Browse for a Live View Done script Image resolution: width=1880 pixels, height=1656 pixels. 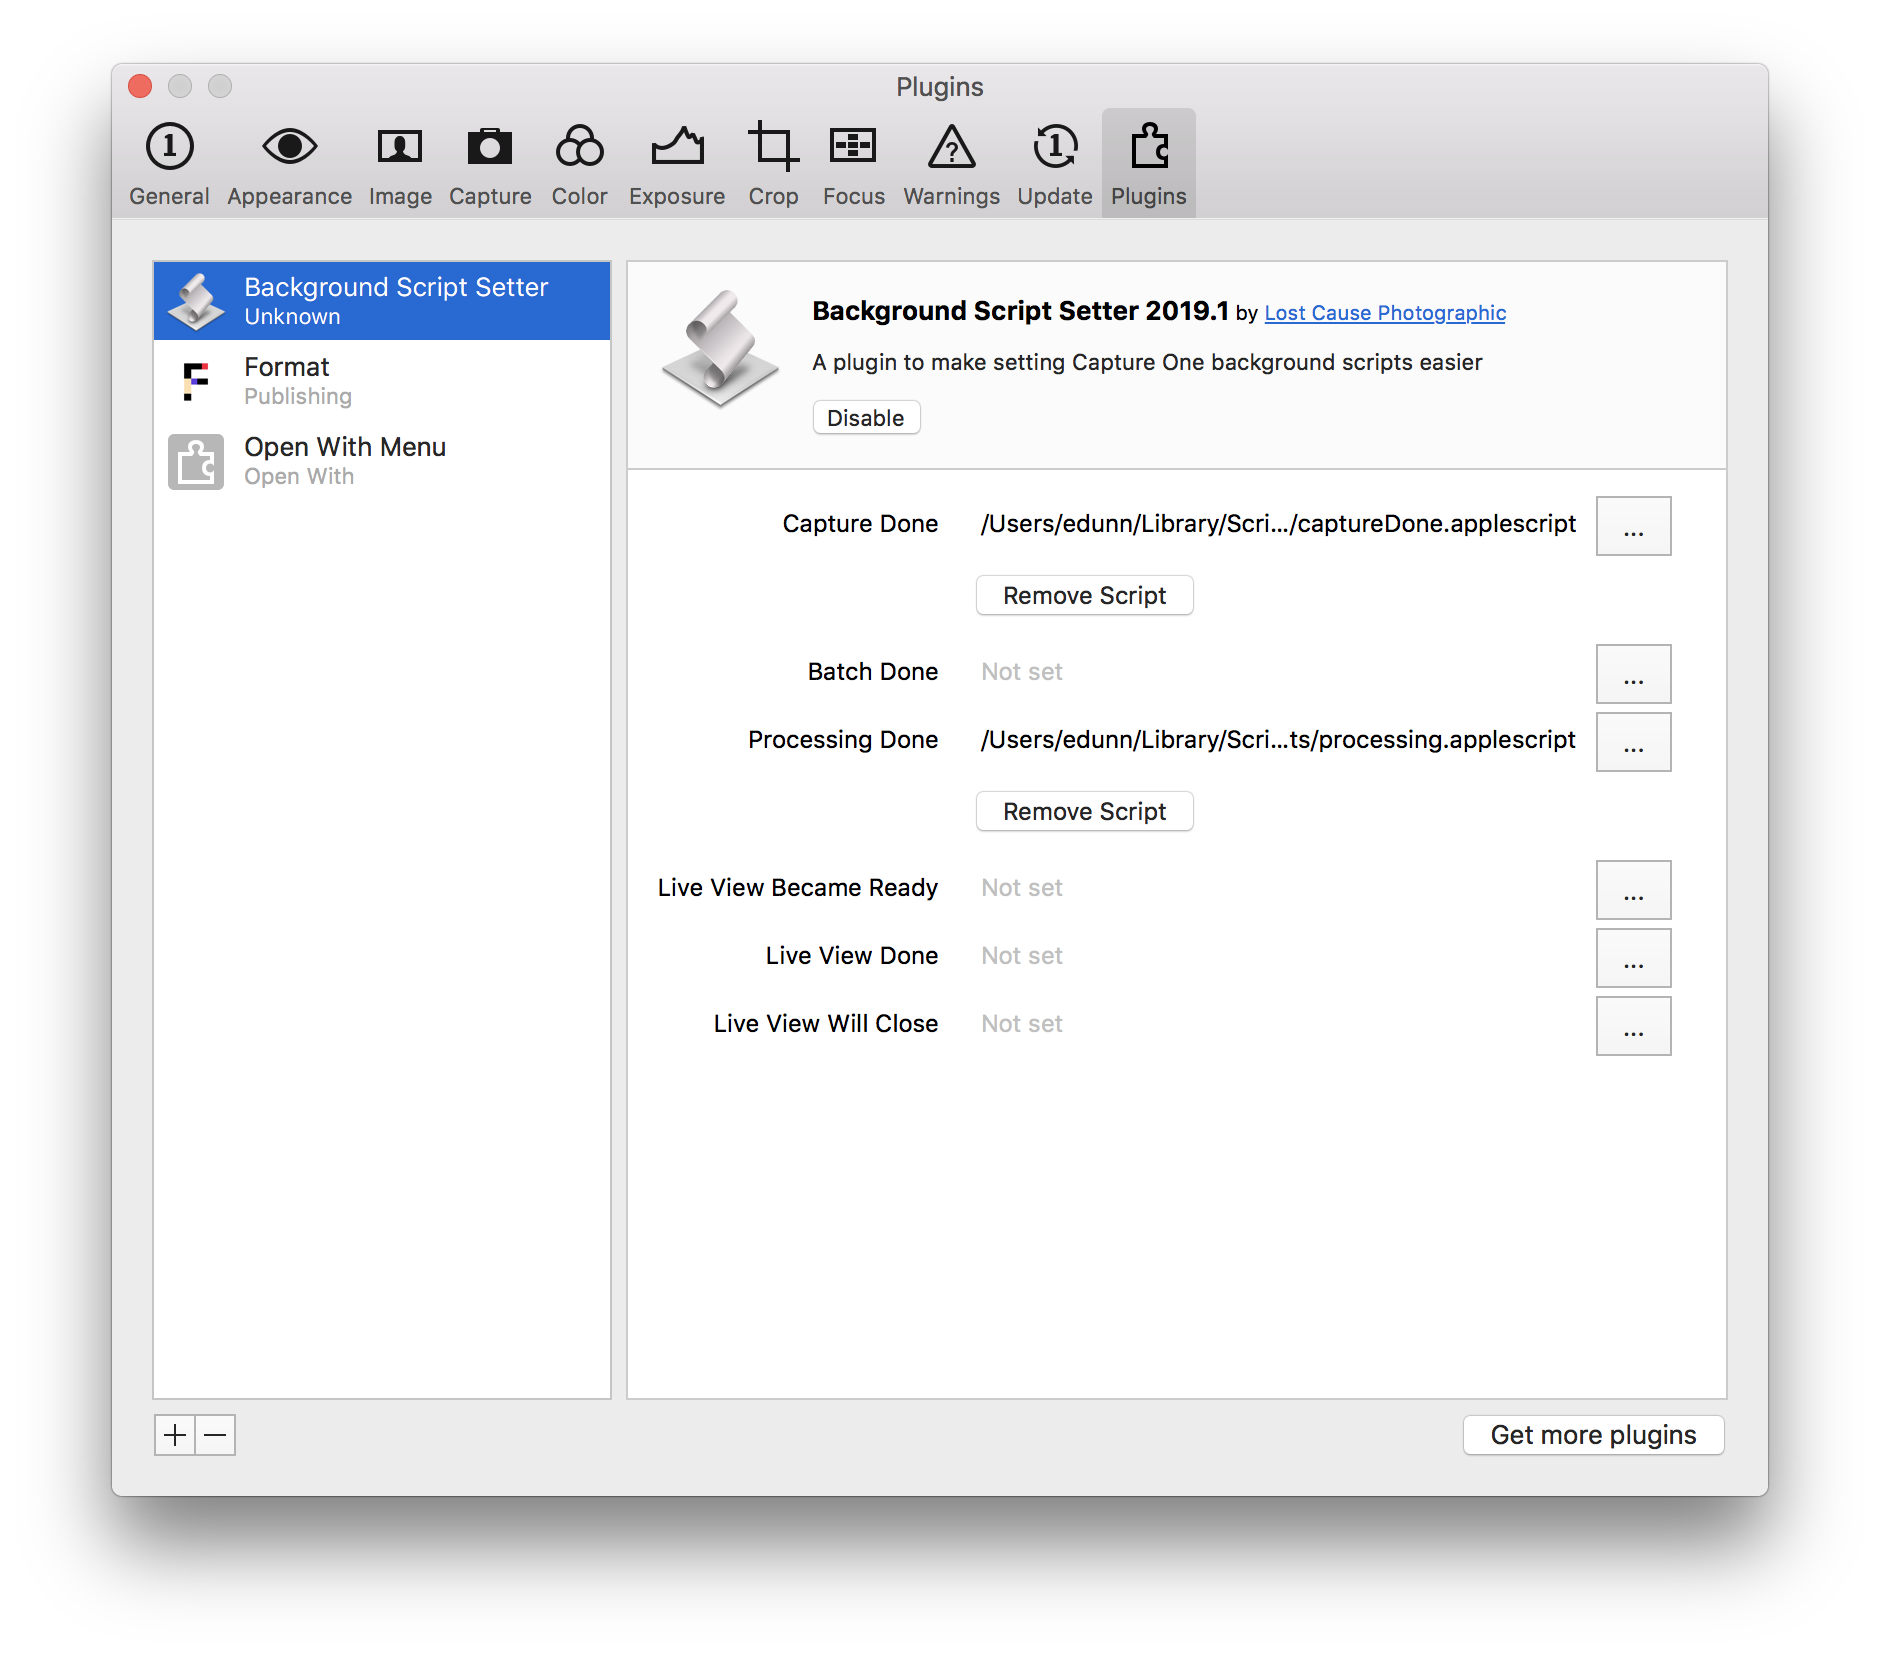1633,958
